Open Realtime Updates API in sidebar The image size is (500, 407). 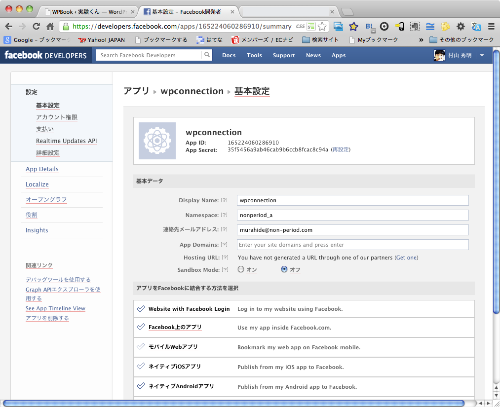(x=66, y=141)
